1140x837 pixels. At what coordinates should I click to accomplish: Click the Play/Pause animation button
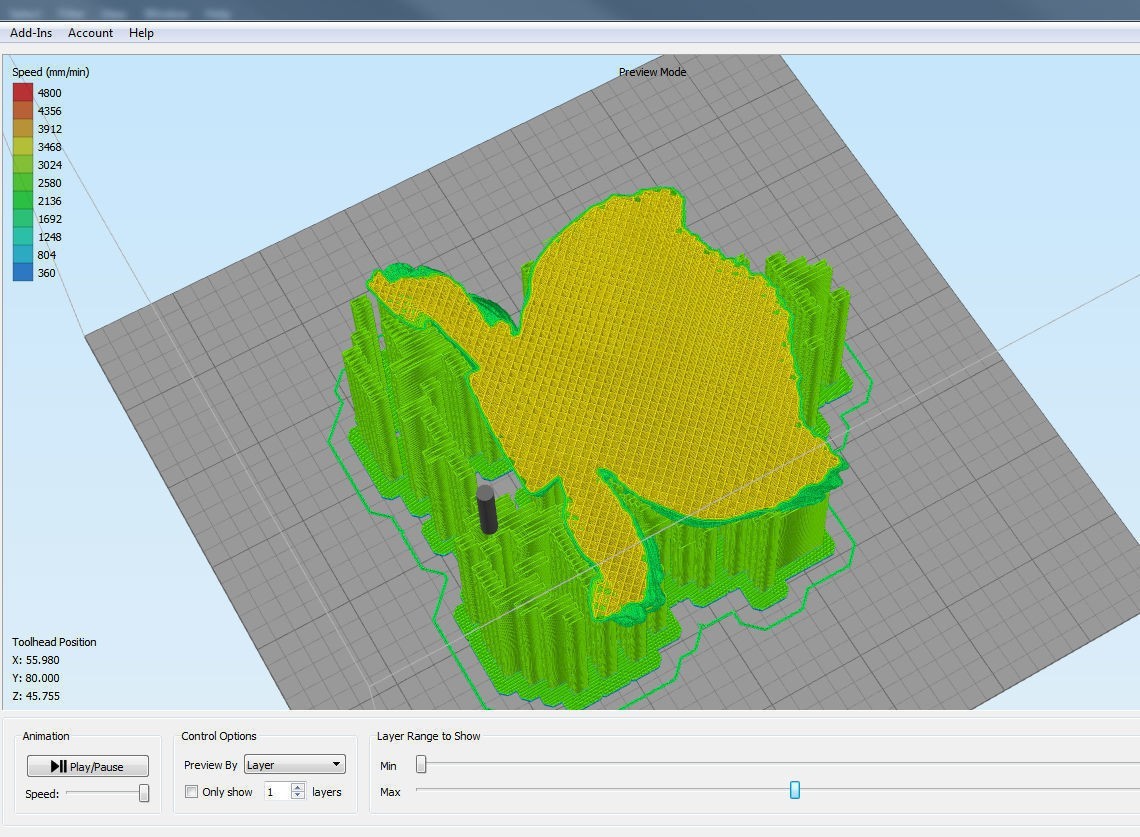(x=88, y=766)
